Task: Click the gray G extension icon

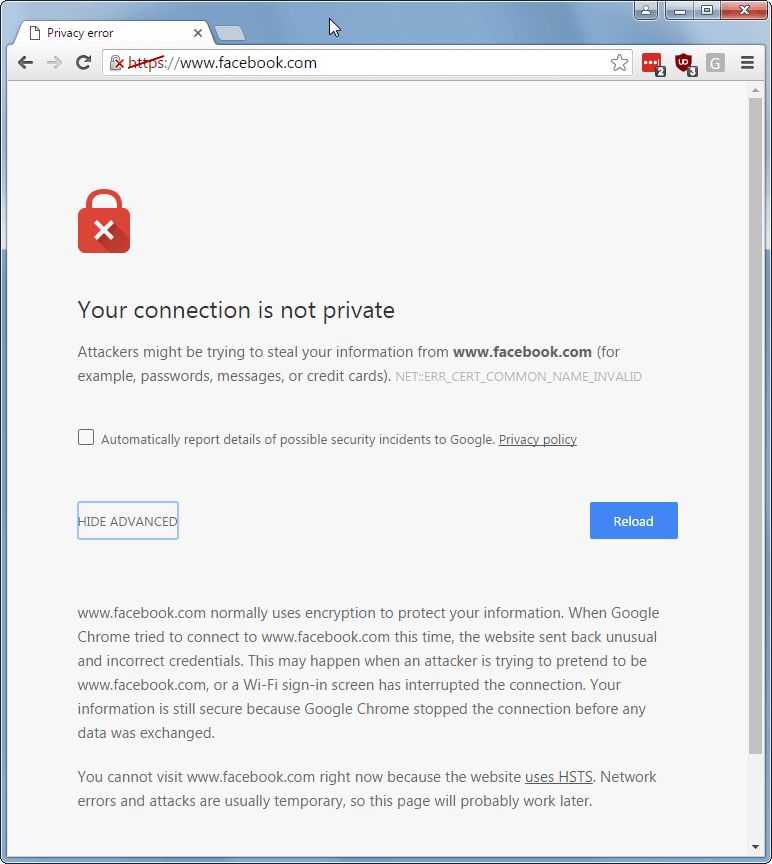Action: coord(715,62)
